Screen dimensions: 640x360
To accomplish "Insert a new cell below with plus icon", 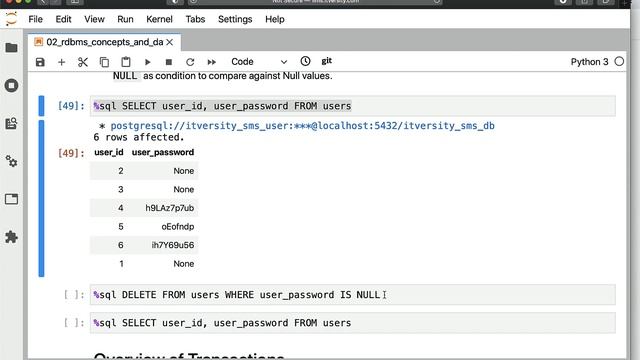I will [x=62, y=62].
